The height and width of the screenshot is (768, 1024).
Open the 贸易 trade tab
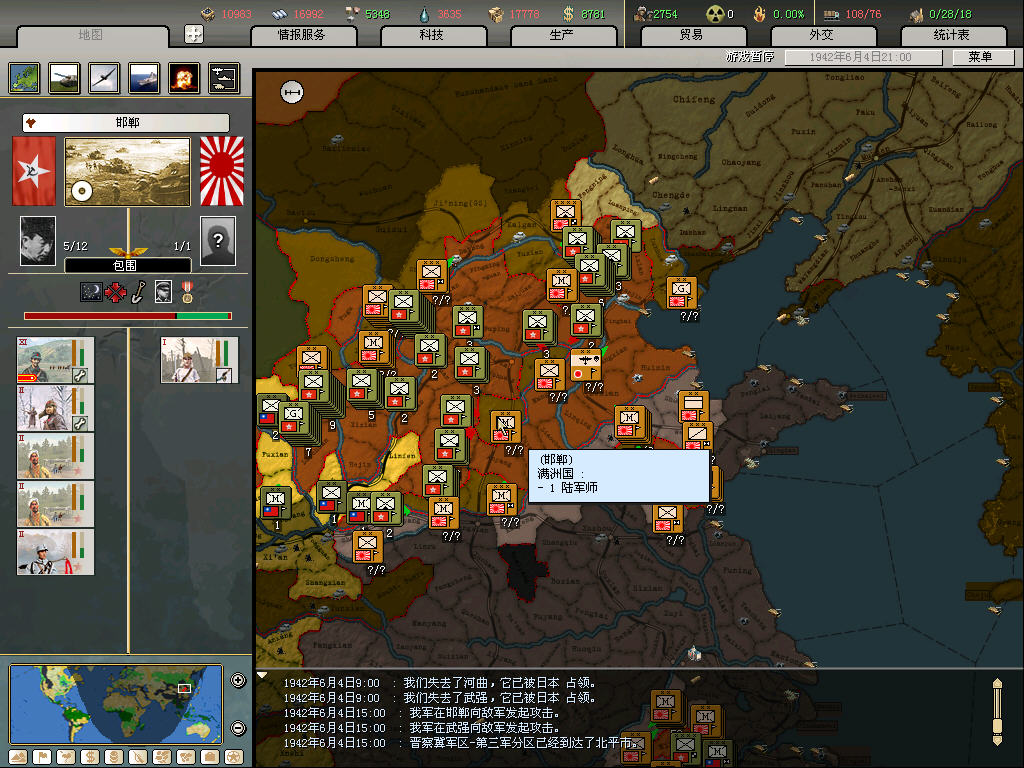coord(692,35)
